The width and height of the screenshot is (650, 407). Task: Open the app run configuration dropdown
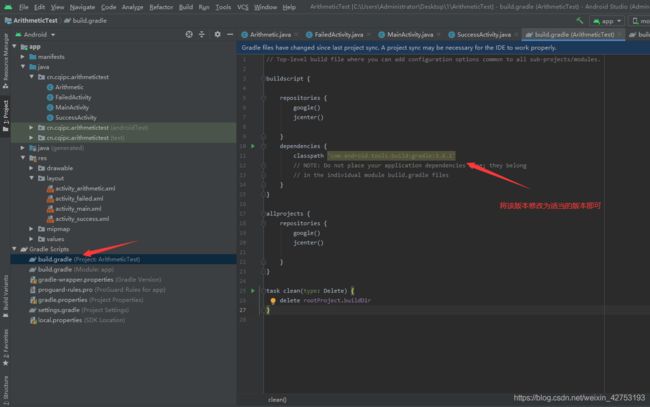[x=607, y=21]
